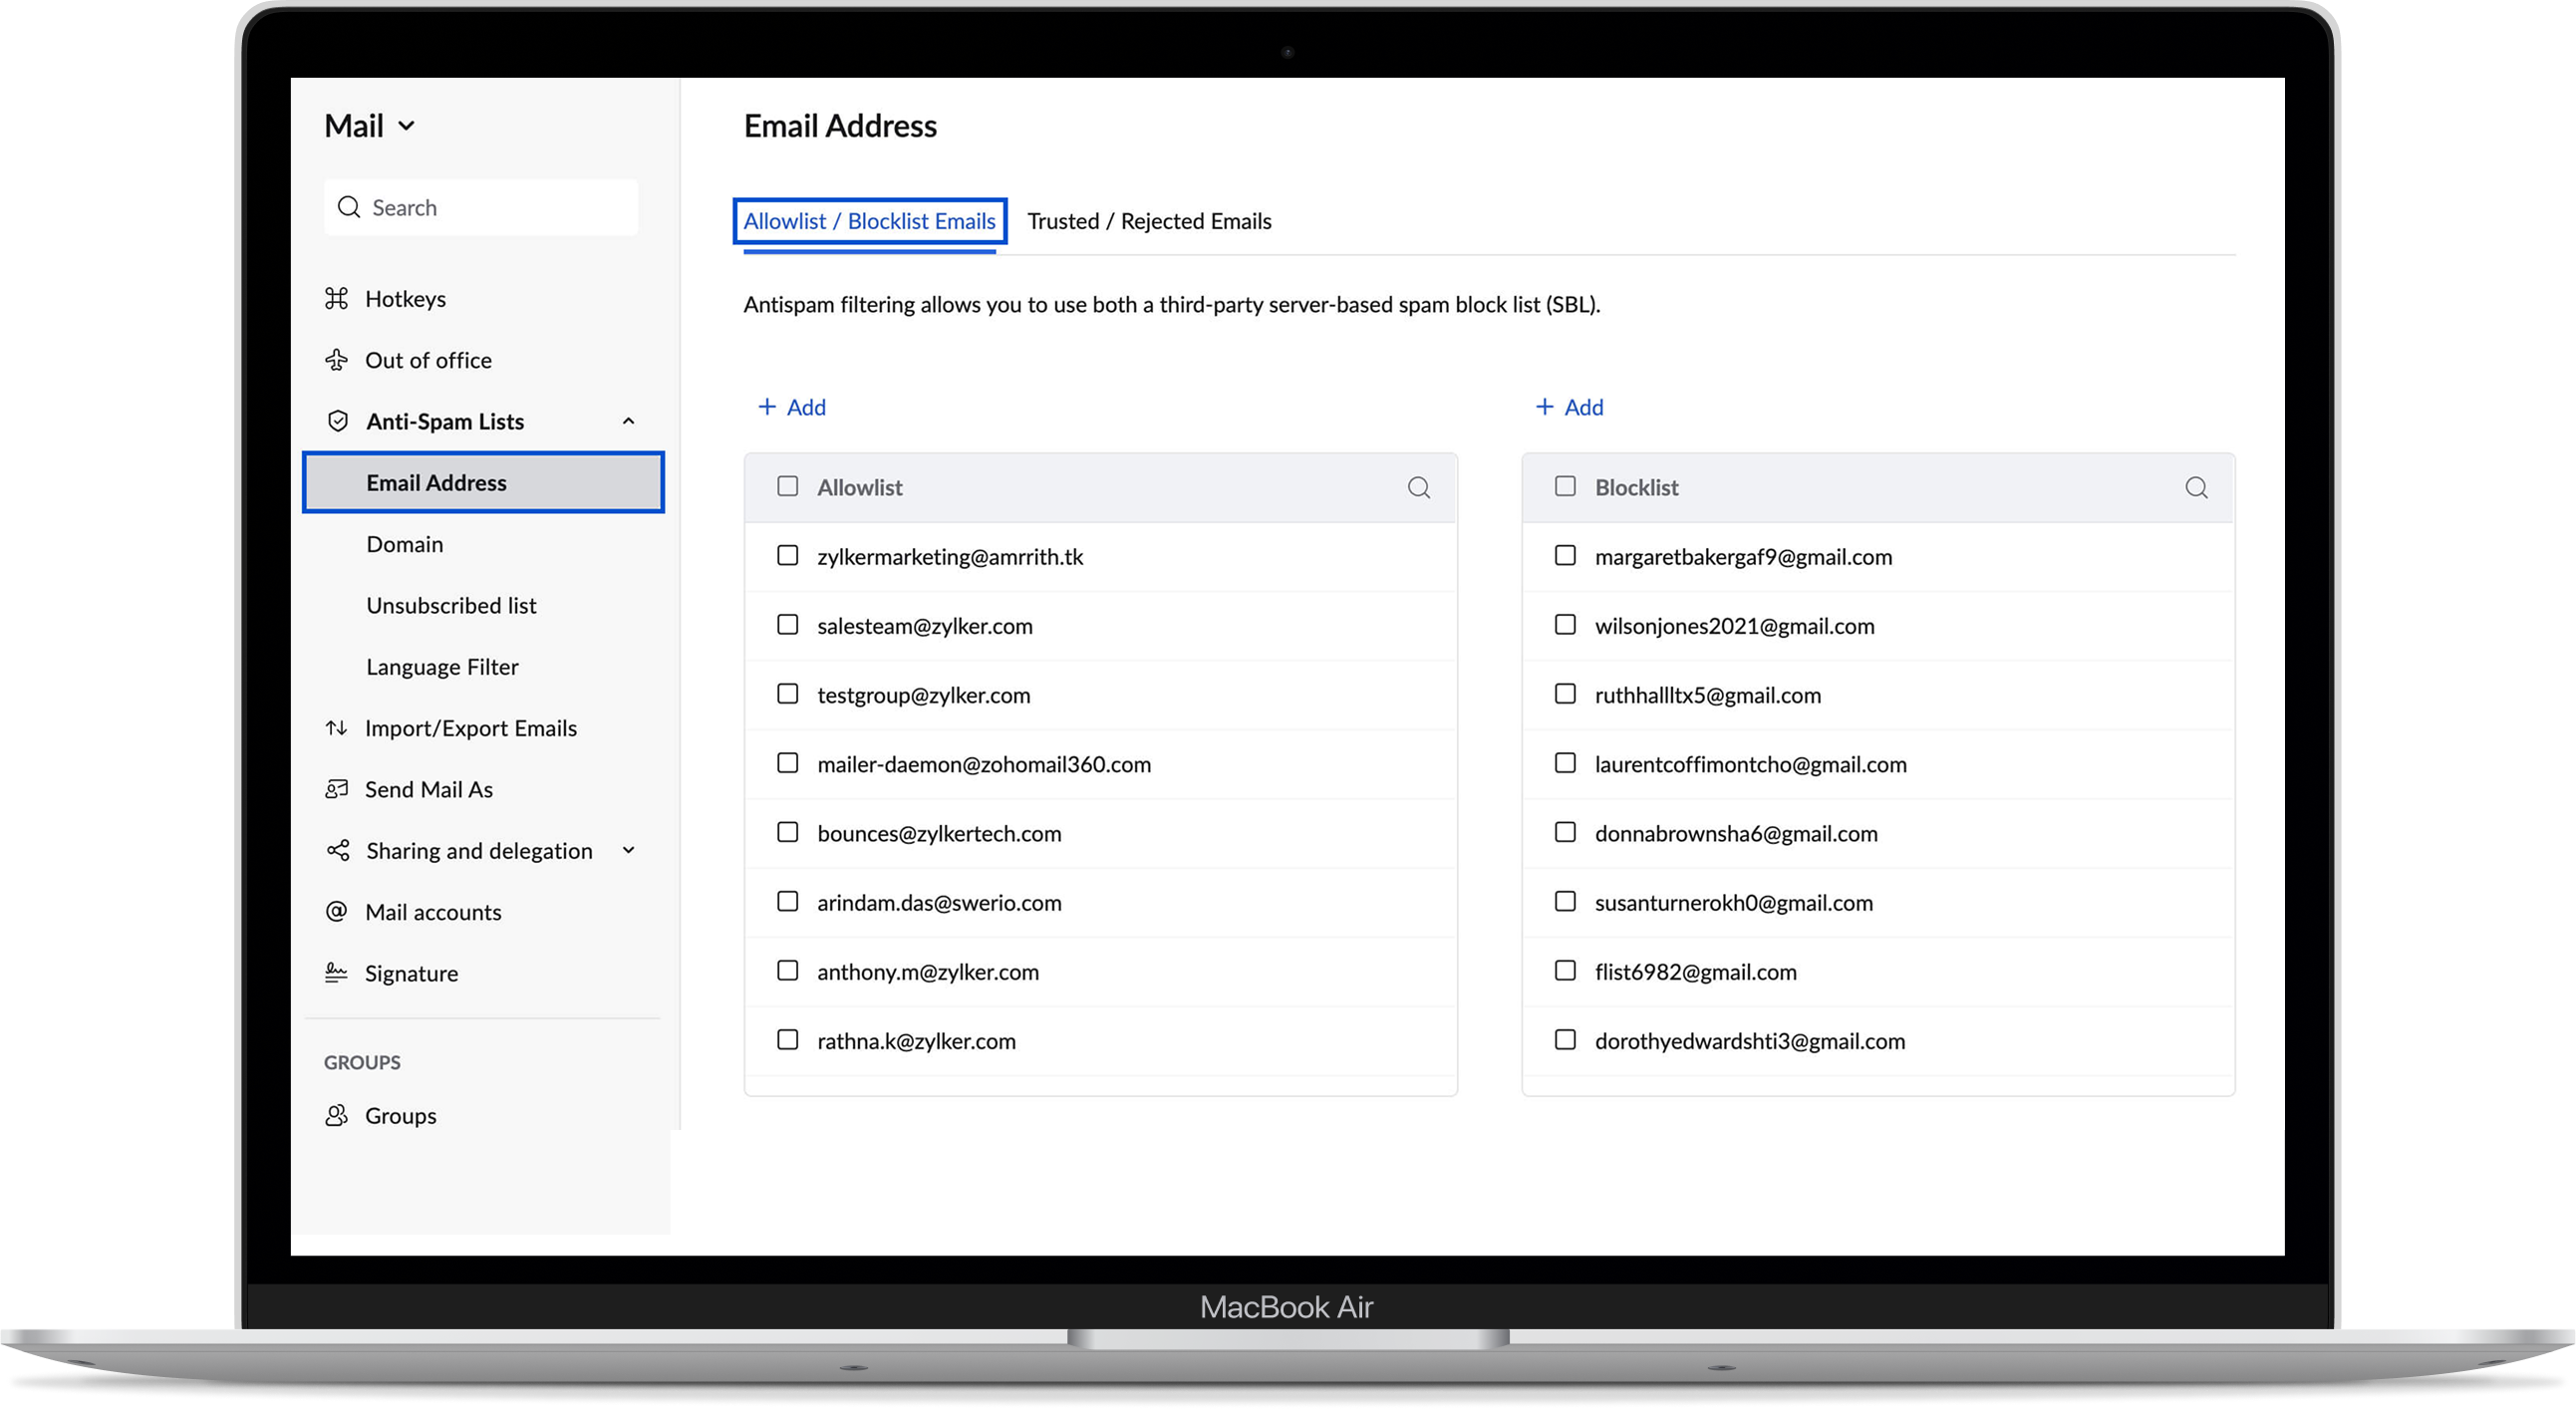Expand the Sharing and delegation chevron
Screen dimensions: 2576x1410
[628, 850]
